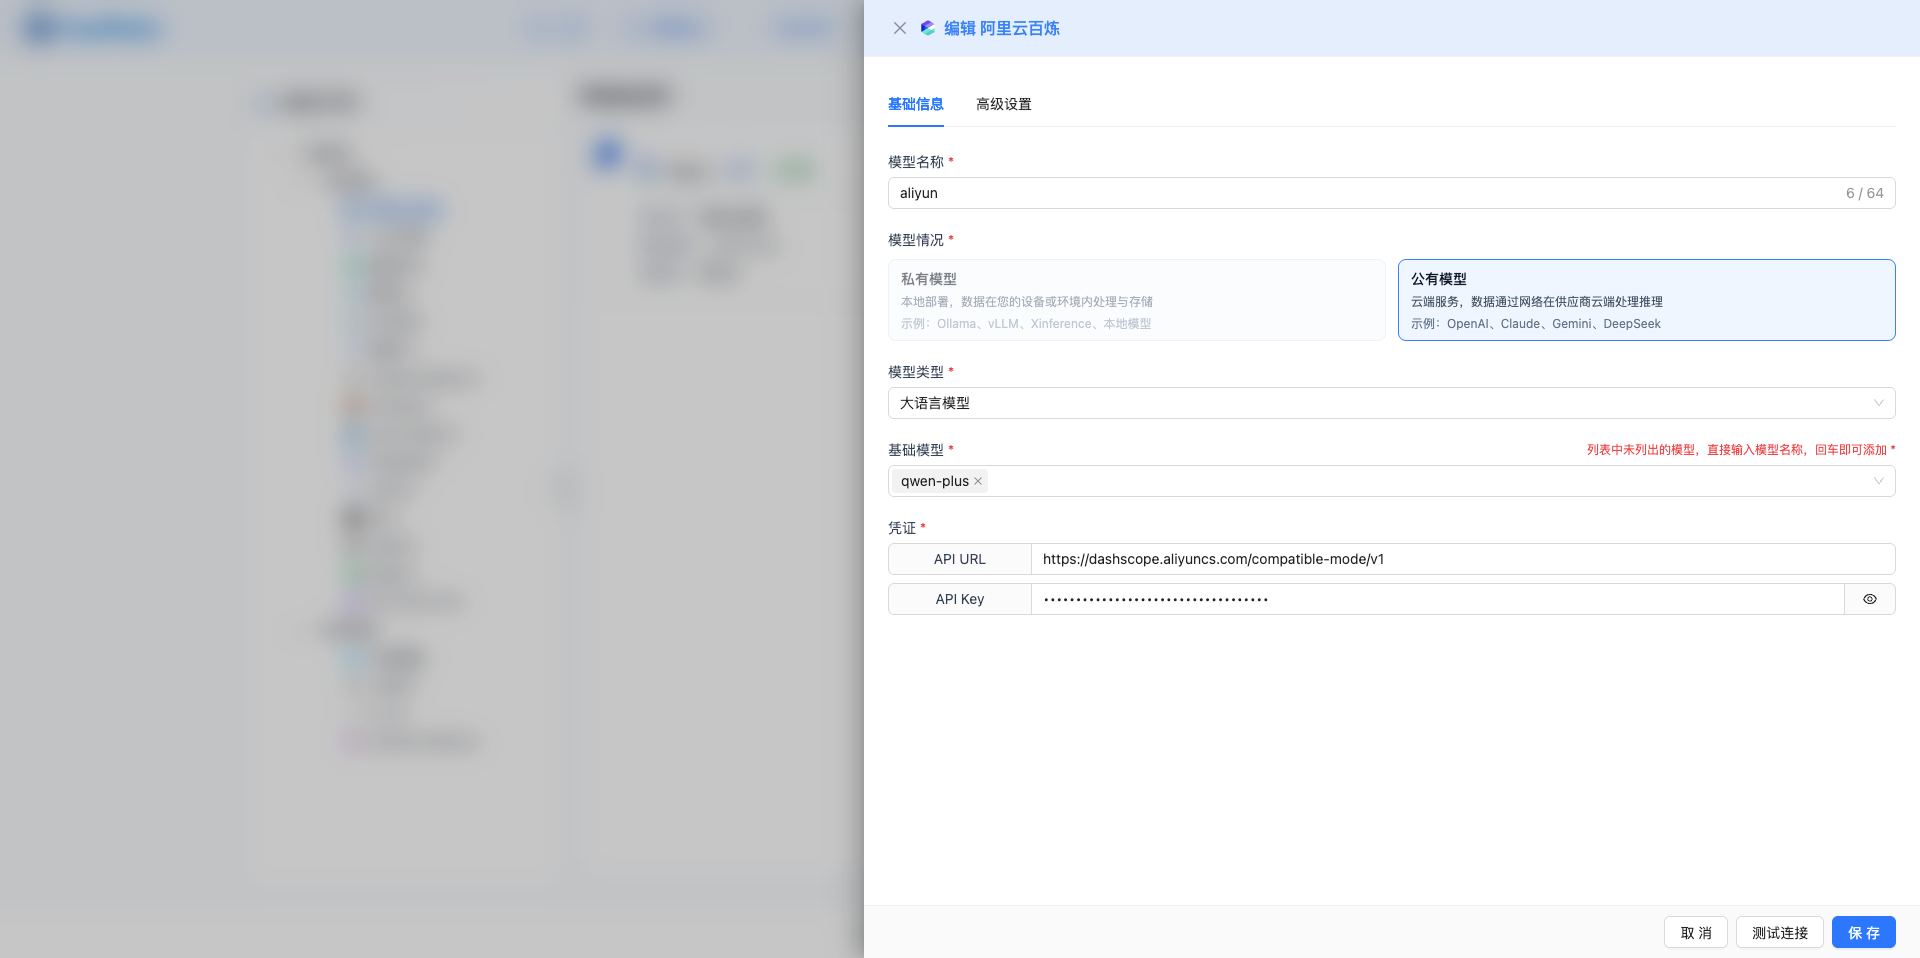Select the 私有模型 option card

pyautogui.click(x=1136, y=300)
